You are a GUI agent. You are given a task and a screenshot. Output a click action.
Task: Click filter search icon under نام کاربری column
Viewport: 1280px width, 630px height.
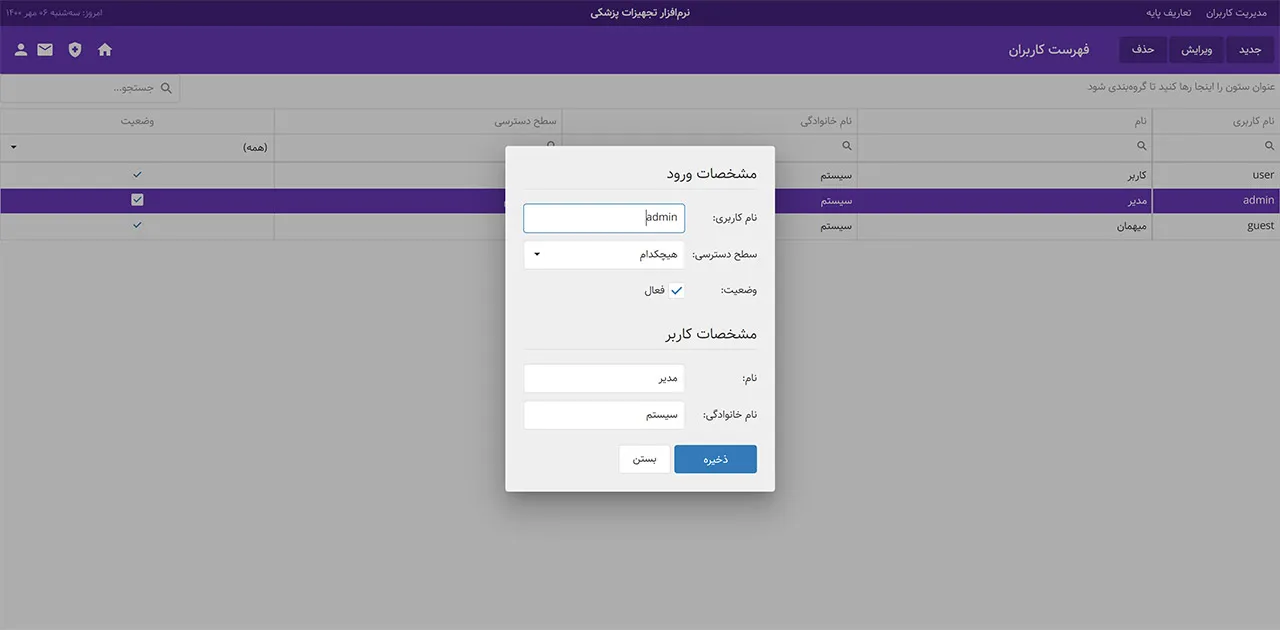(x=1270, y=146)
